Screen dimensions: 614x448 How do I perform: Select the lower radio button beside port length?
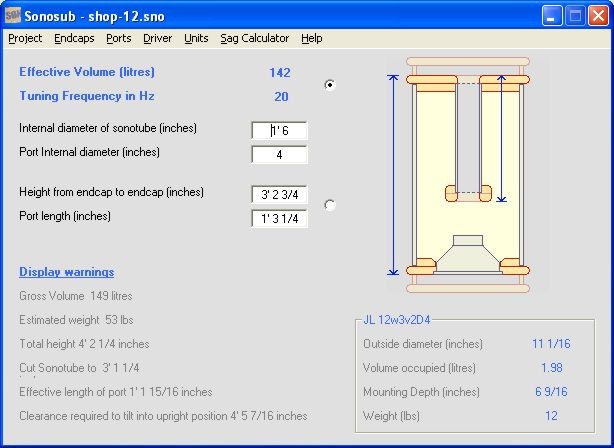coord(330,205)
